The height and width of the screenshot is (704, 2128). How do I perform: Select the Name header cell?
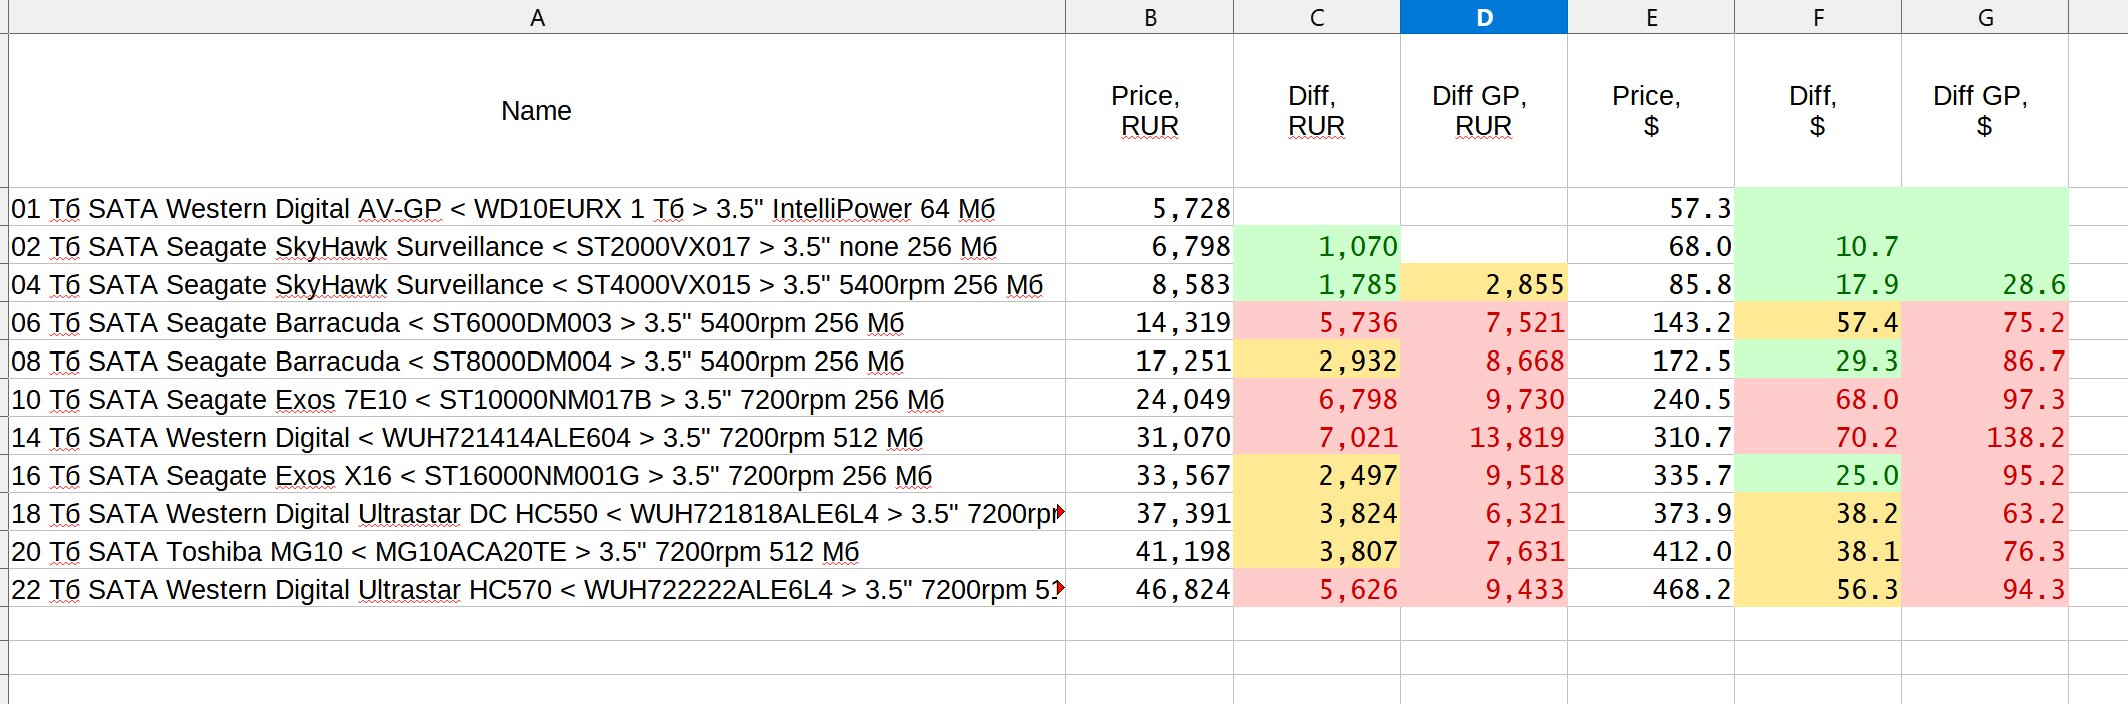click(x=536, y=111)
